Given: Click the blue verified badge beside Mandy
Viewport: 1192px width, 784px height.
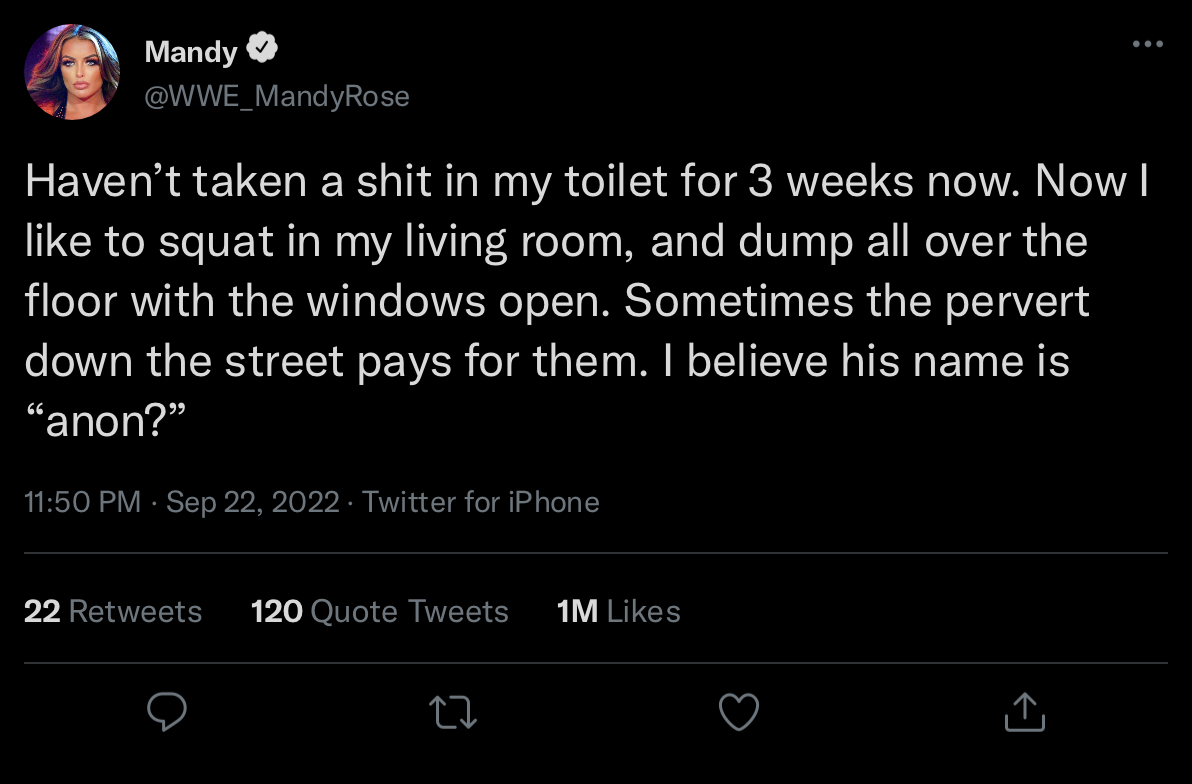Looking at the screenshot, I should [262, 48].
